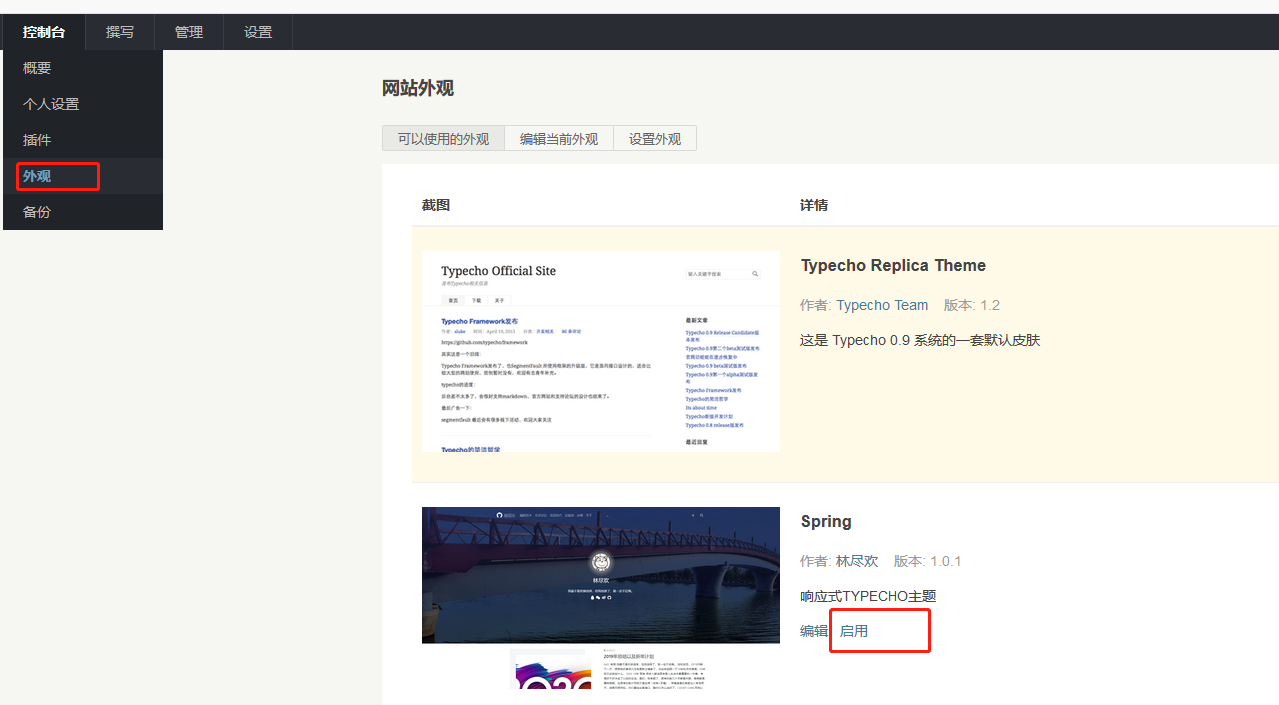Open the 撰写 top menu
Viewport: 1279px width, 705px height.
(x=120, y=32)
